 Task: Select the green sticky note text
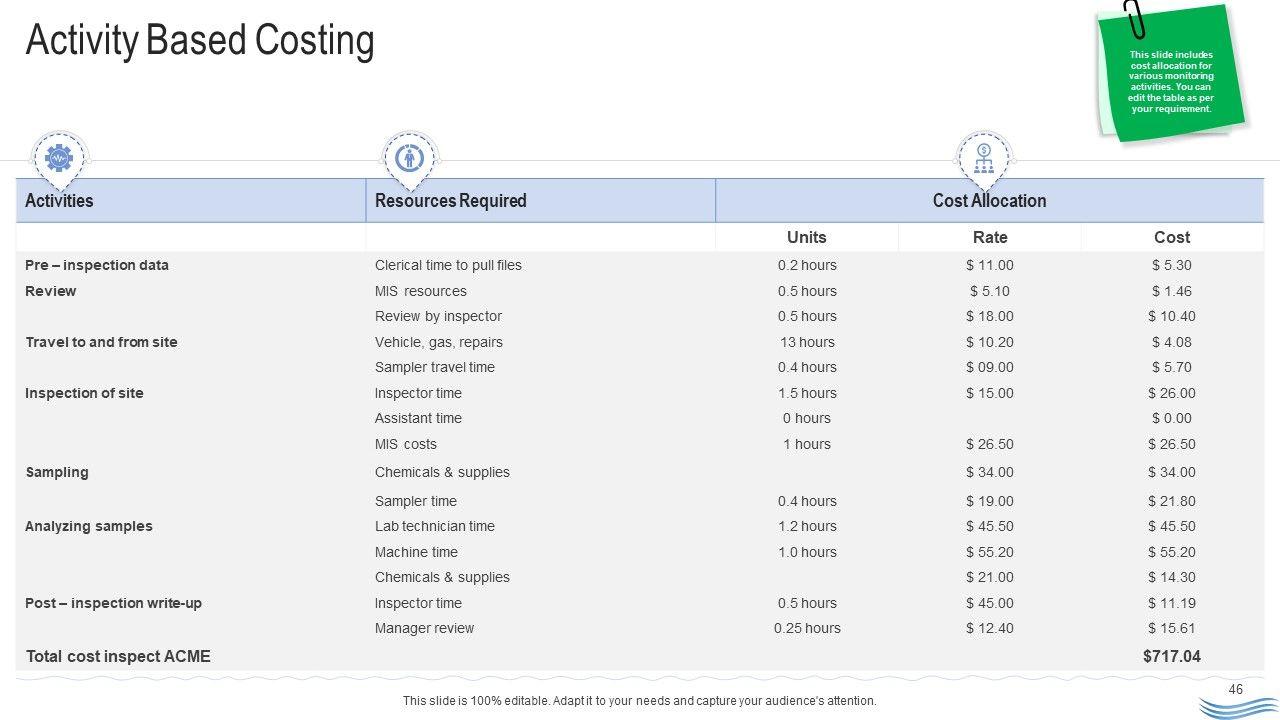(1171, 82)
